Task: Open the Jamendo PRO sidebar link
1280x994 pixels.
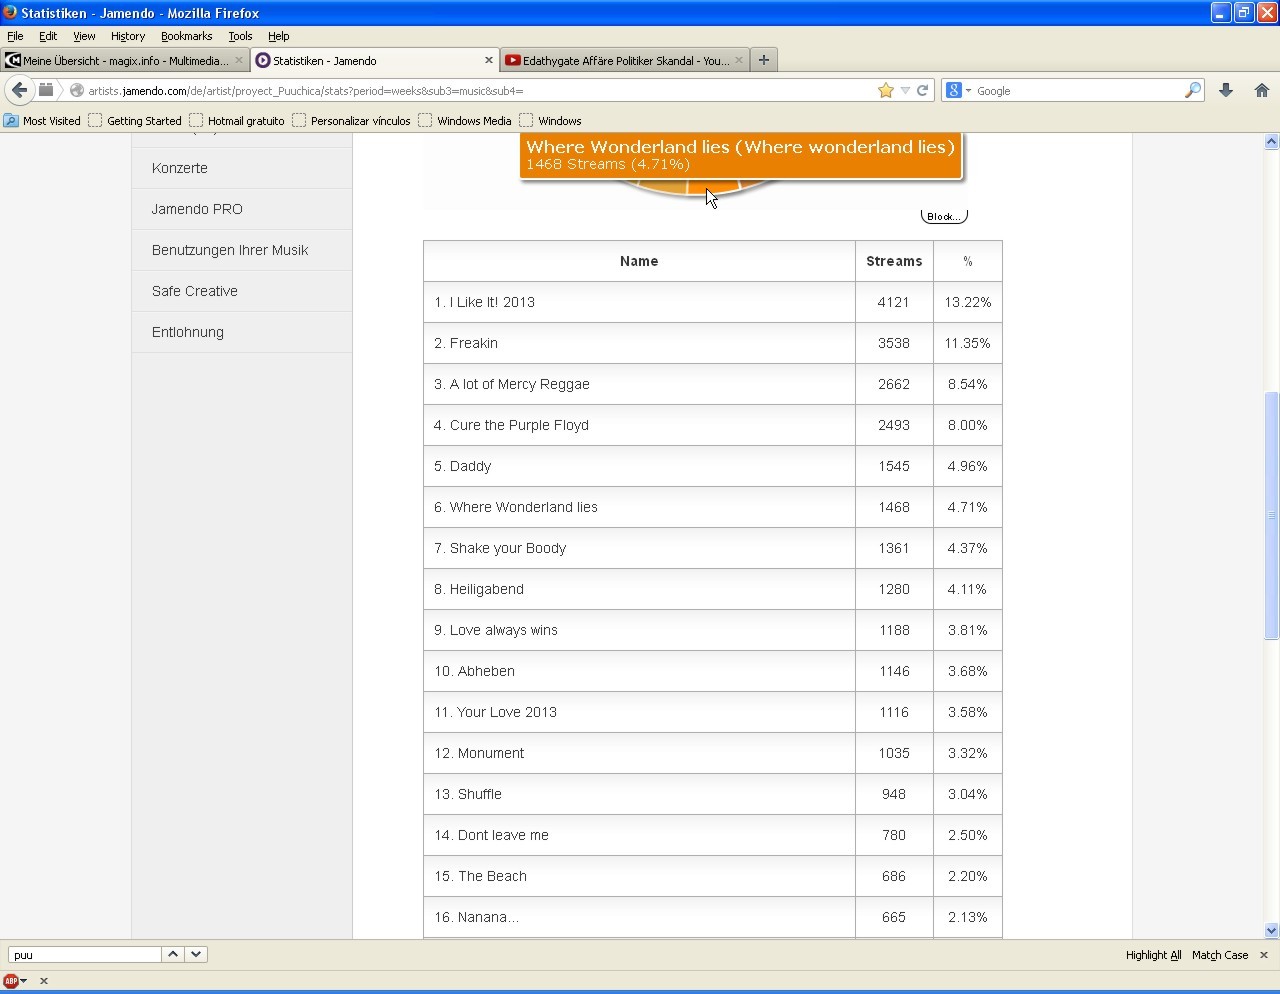Action: point(196,209)
